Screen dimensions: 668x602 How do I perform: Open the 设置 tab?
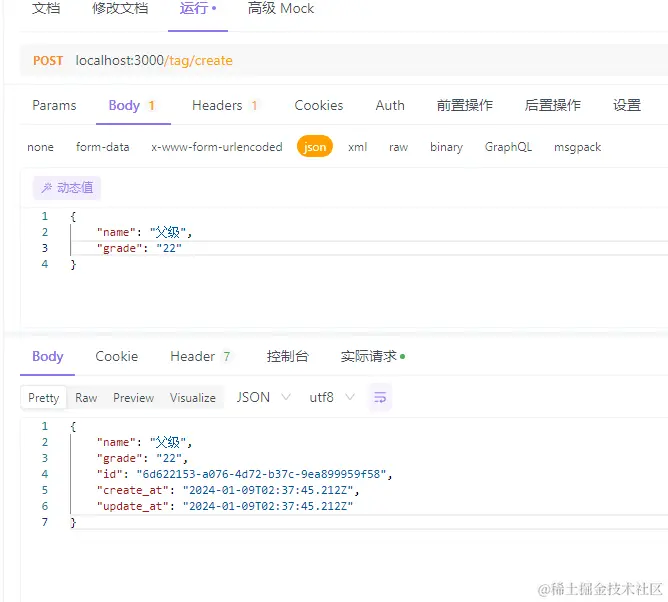[627, 105]
